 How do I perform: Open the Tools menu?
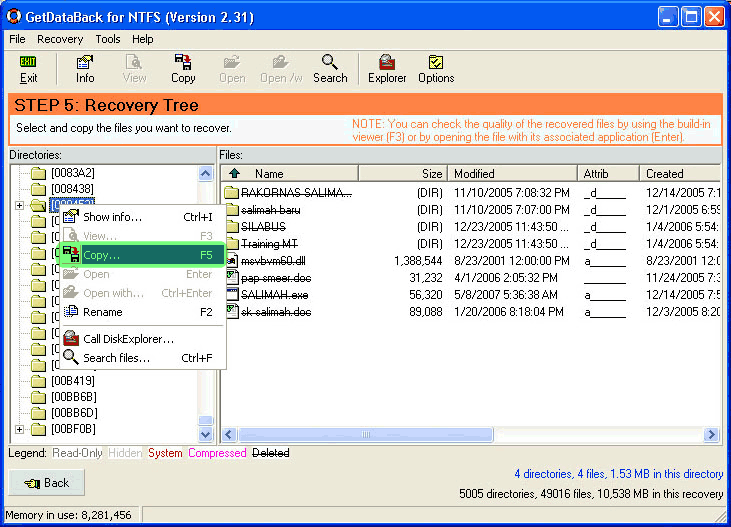coord(108,39)
